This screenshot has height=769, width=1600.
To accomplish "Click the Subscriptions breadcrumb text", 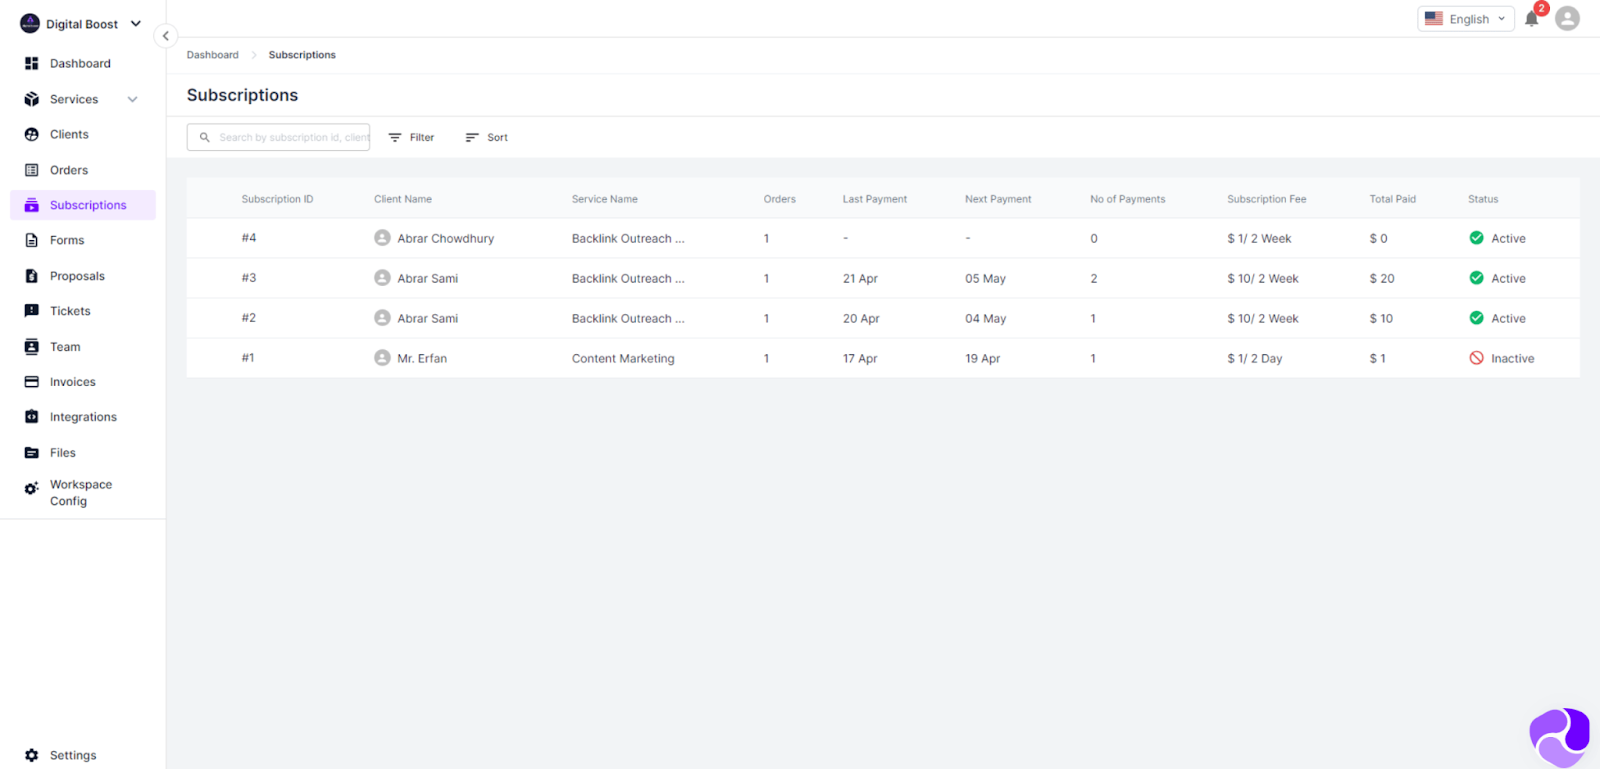I will click(302, 55).
